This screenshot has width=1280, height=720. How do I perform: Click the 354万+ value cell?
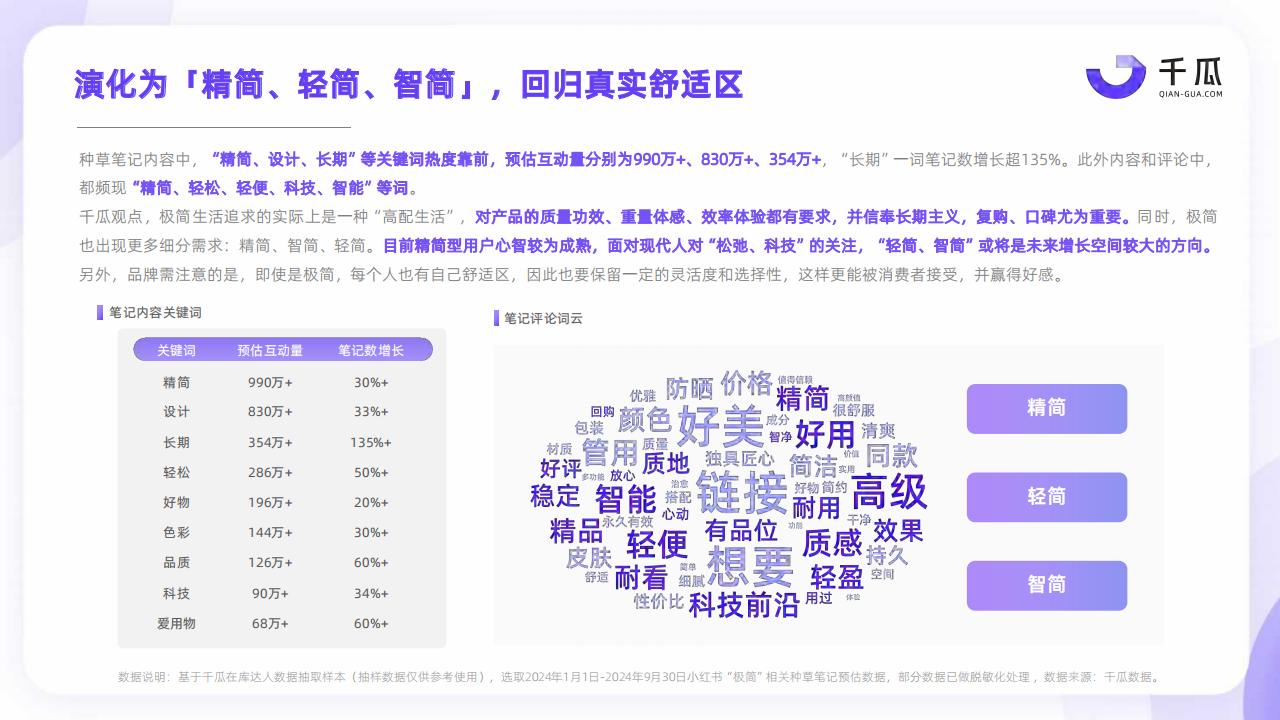coord(270,442)
